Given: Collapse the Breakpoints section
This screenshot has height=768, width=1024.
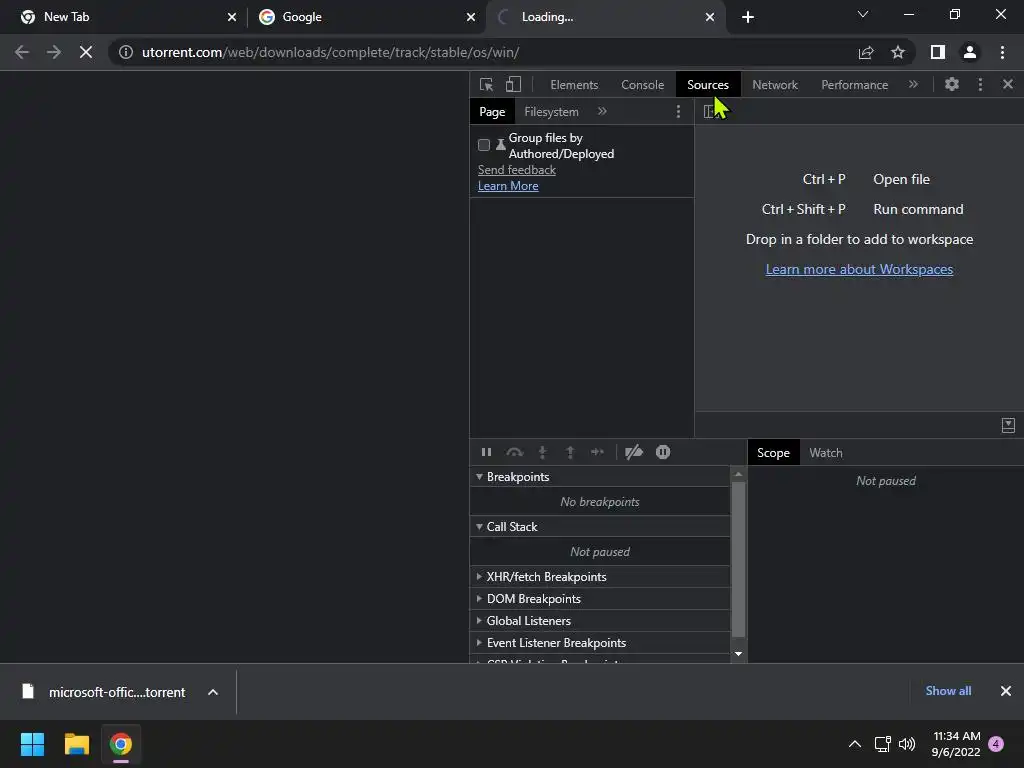Looking at the screenshot, I should (600, 477).
